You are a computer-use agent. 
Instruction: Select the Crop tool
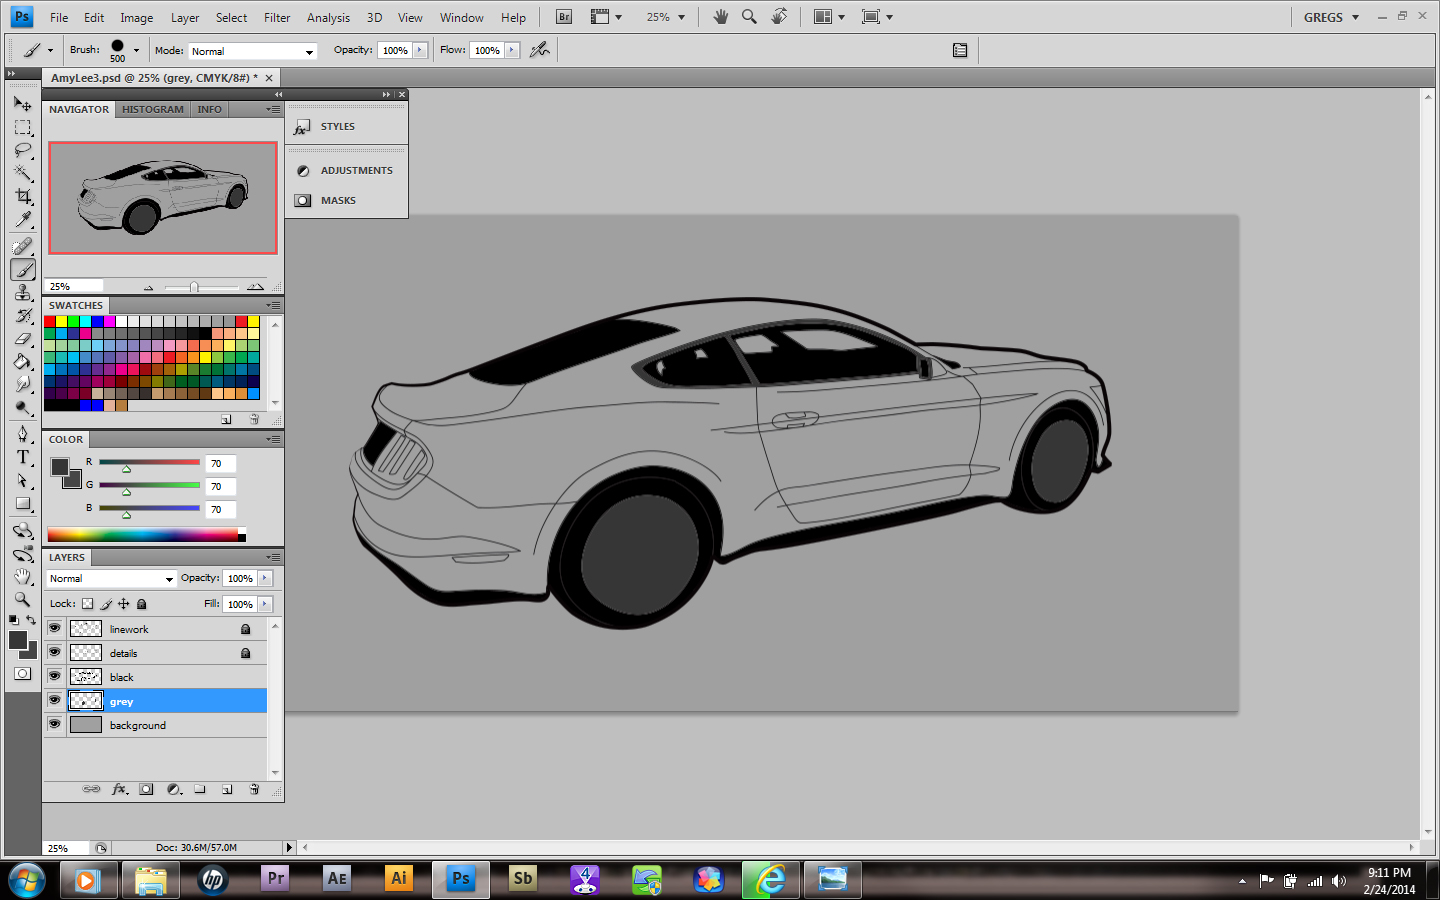(x=23, y=196)
